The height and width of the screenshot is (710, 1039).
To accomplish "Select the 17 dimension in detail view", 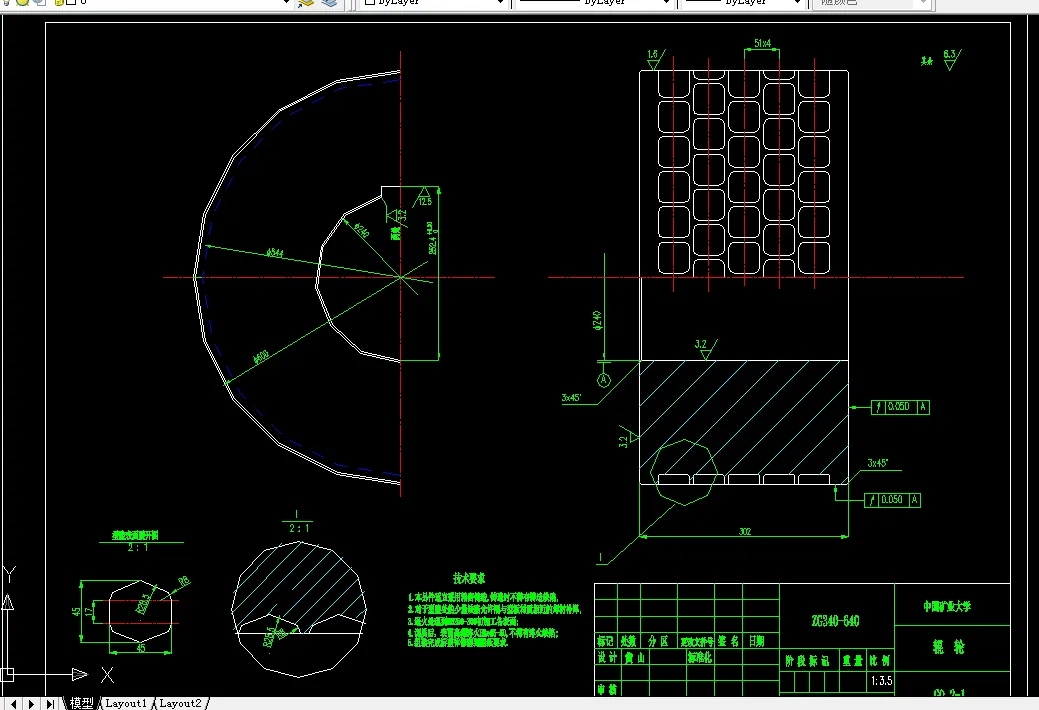I will point(89,611).
